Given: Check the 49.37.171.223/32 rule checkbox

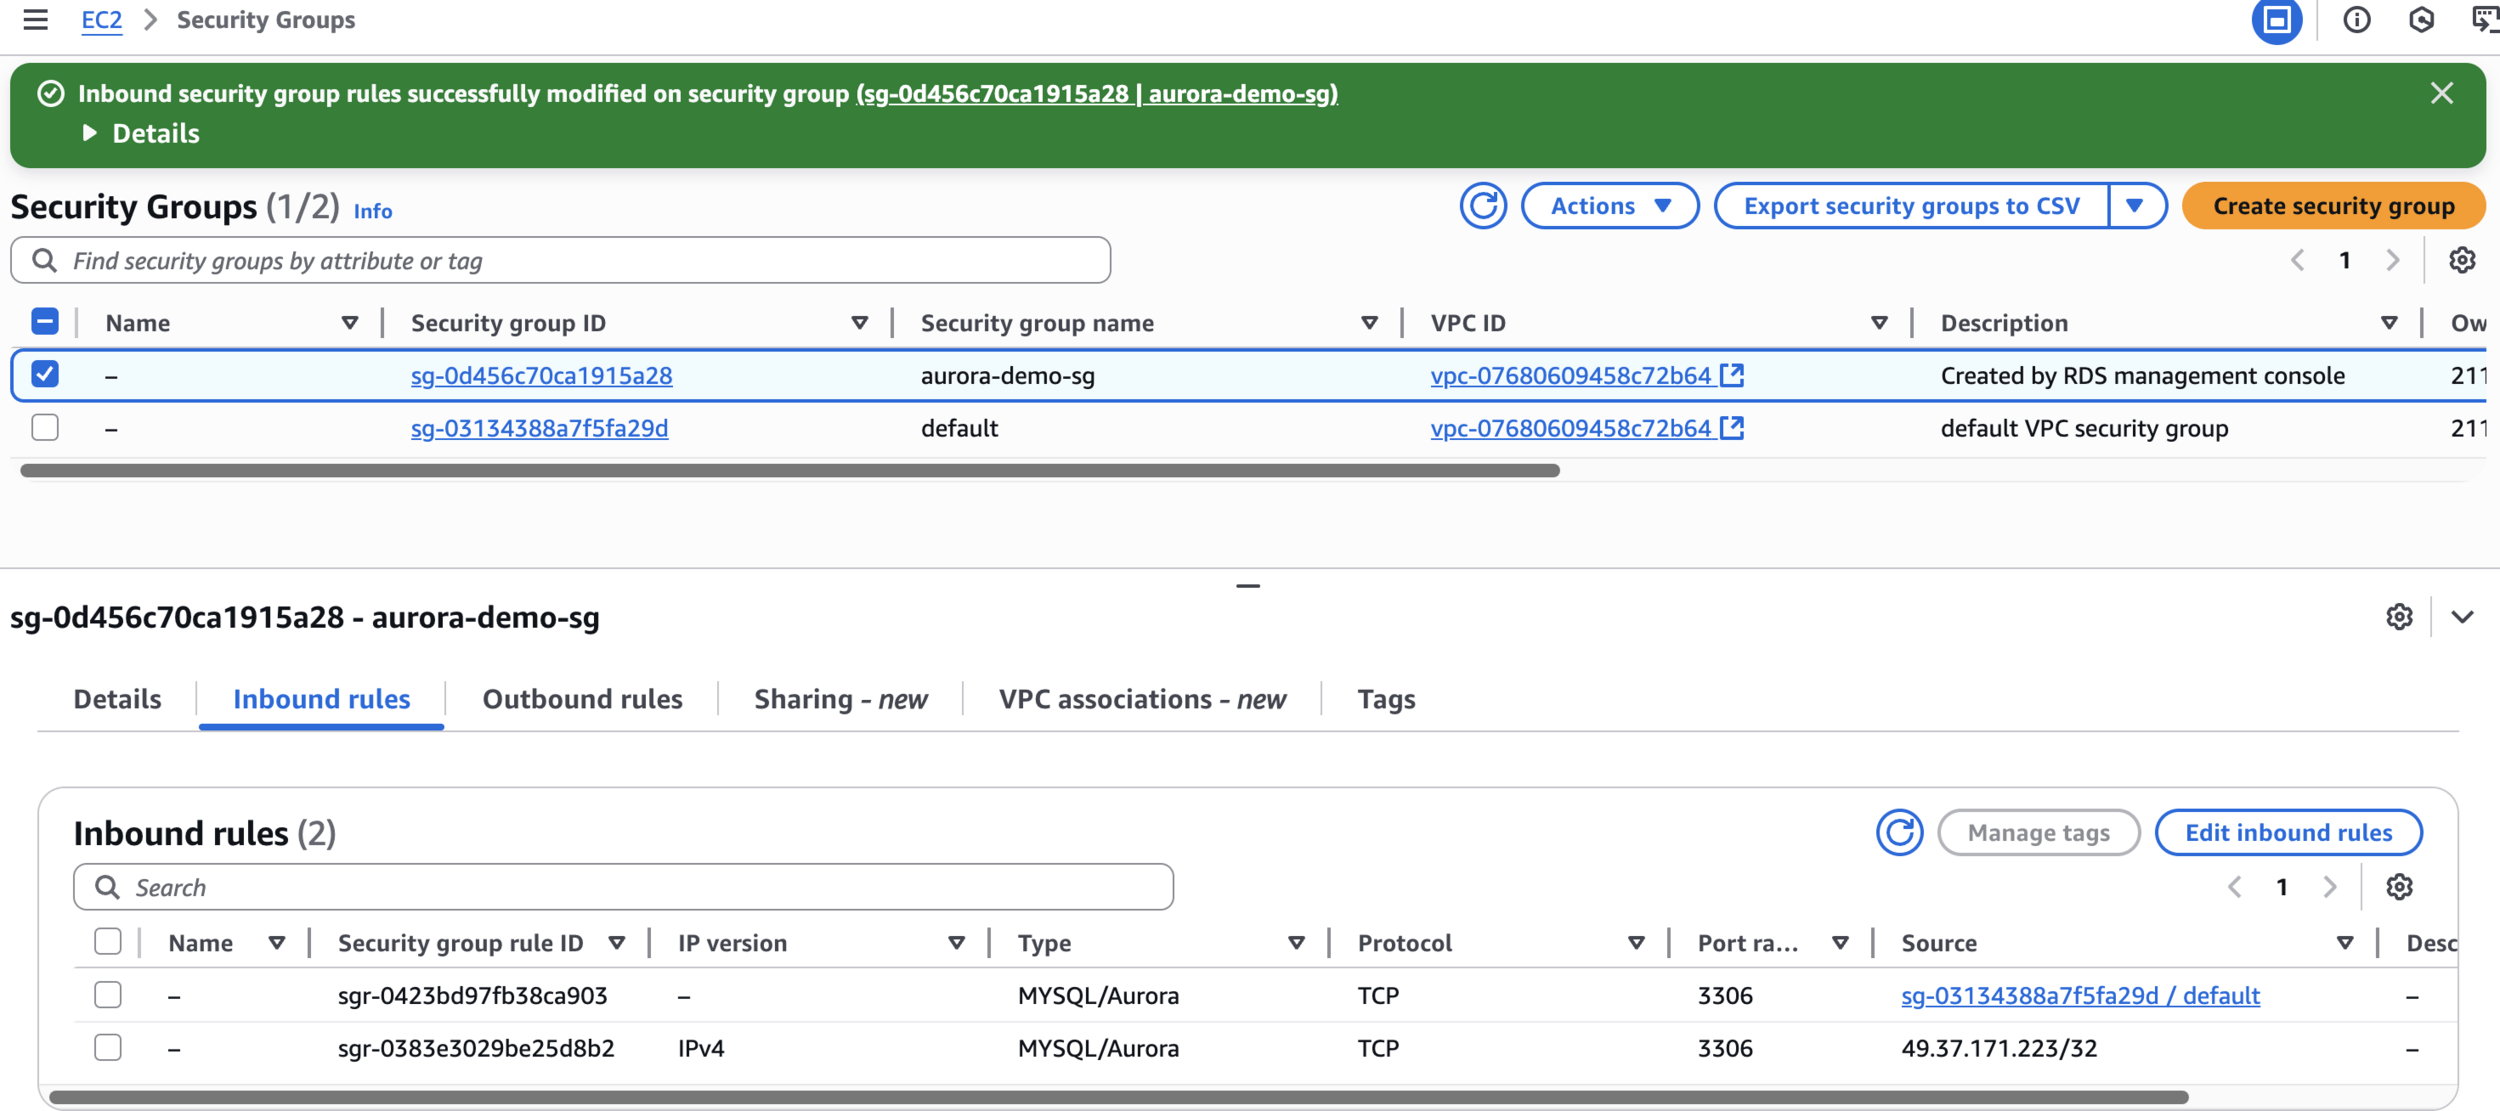Looking at the screenshot, I should click(x=108, y=1047).
